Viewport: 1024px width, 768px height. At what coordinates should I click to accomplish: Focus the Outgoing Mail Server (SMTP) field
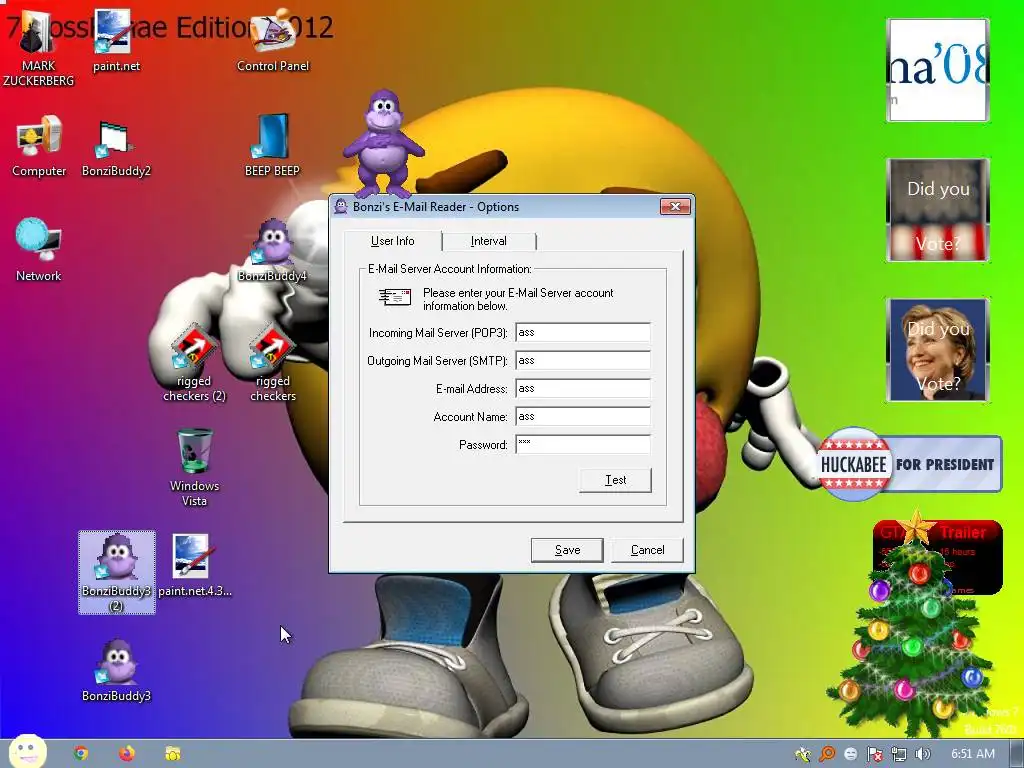tap(583, 360)
